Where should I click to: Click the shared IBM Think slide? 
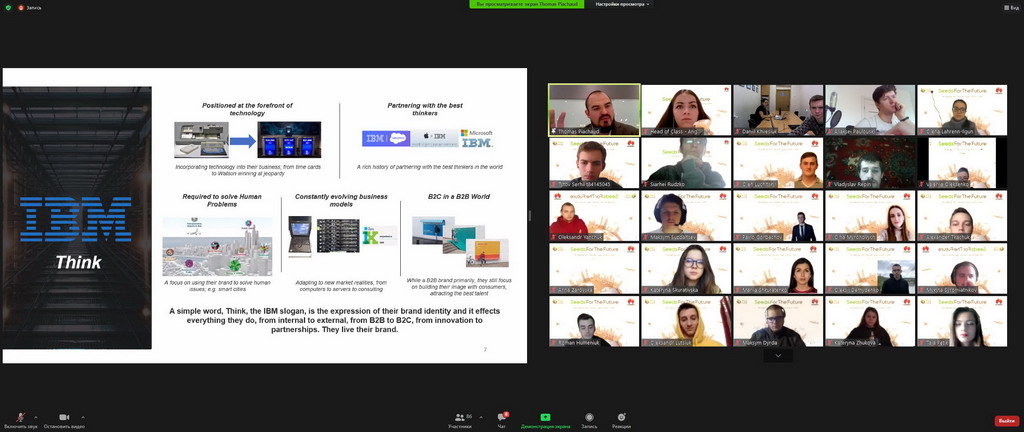click(264, 215)
